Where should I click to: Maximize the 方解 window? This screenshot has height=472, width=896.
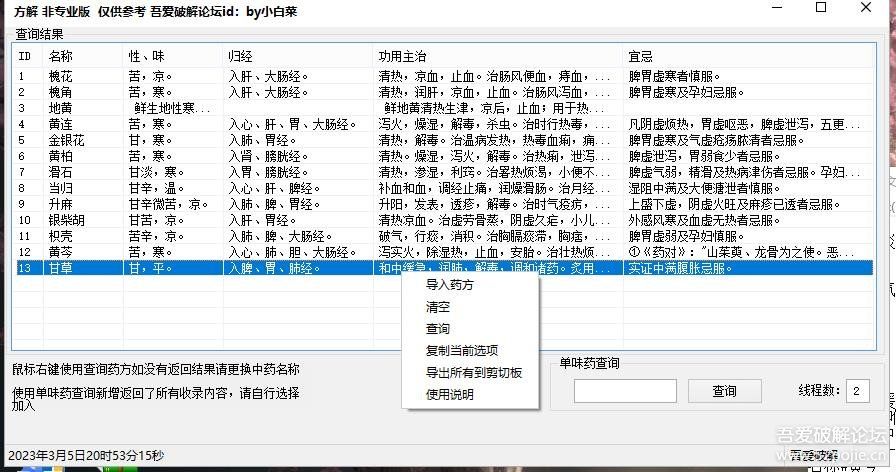pos(821,7)
